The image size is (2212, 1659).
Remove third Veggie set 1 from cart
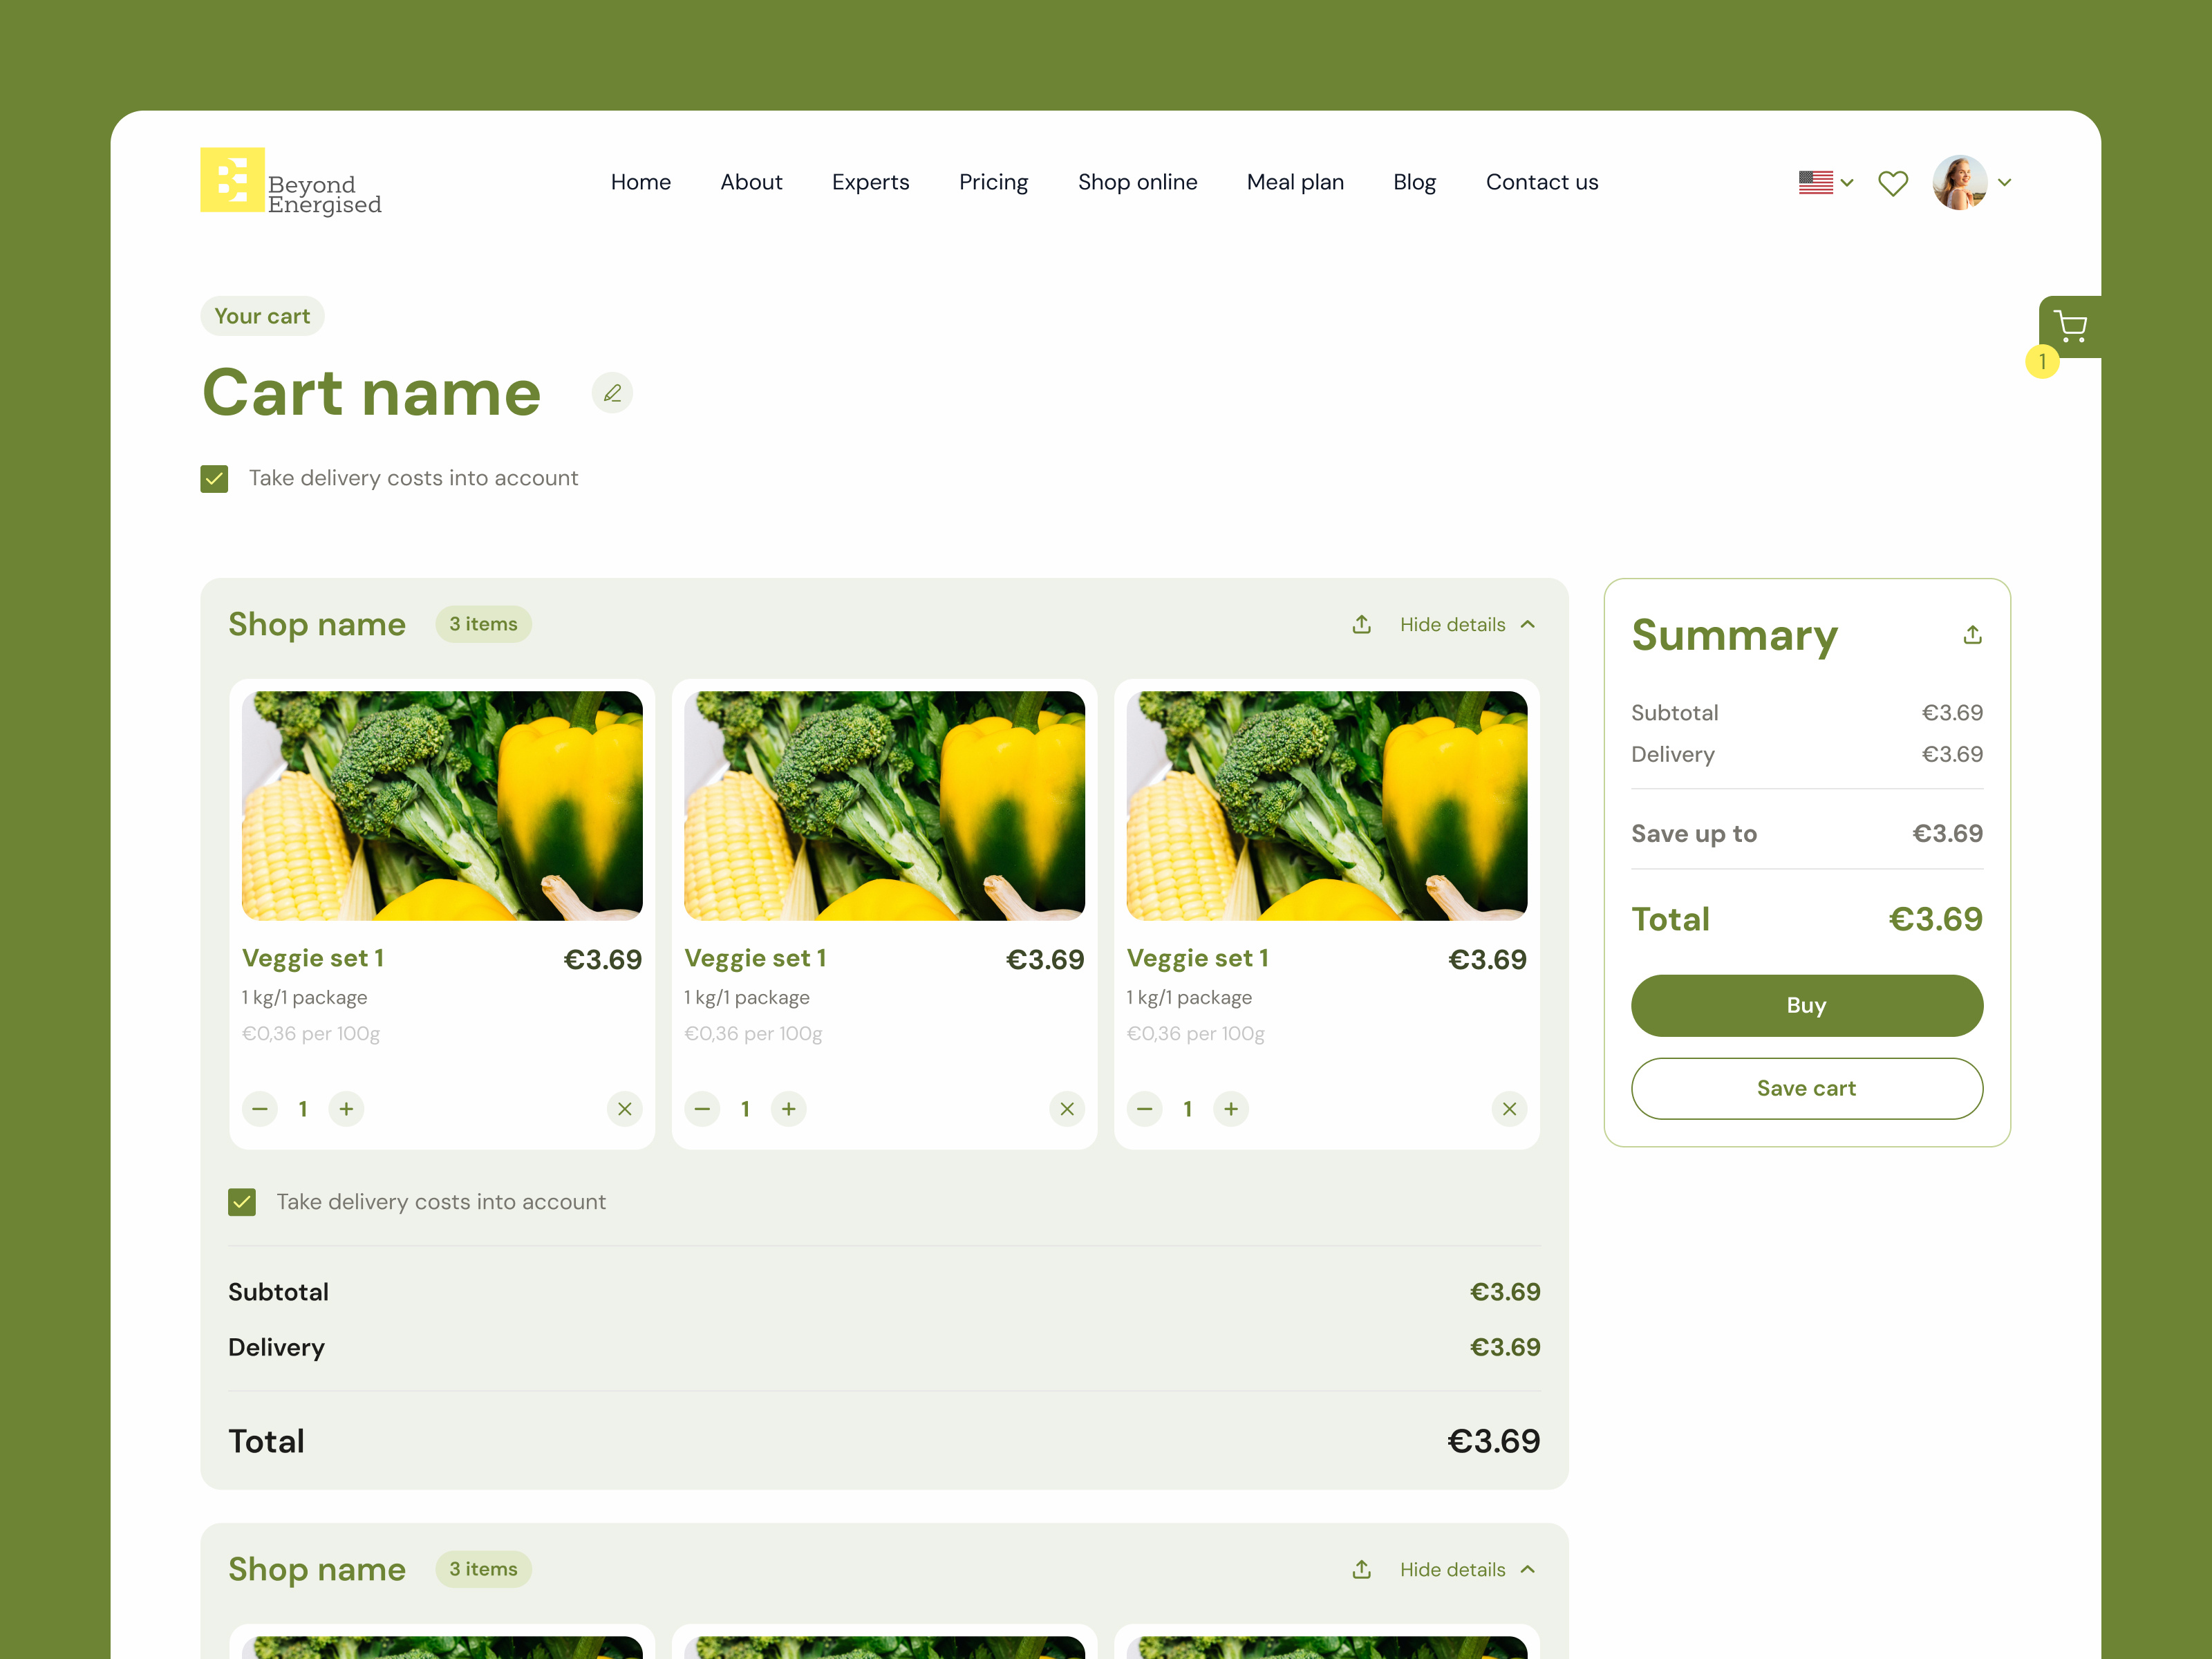pos(1508,1108)
